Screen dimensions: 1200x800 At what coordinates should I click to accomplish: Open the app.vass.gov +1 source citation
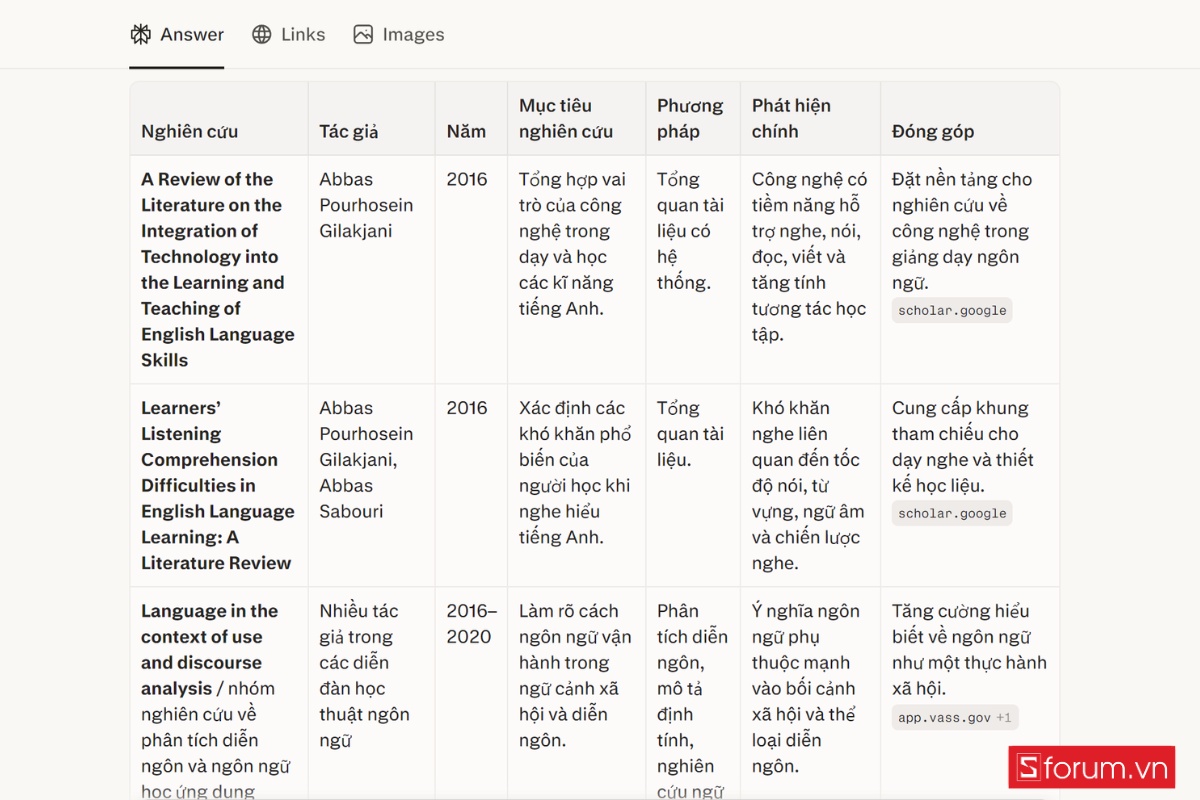955,717
